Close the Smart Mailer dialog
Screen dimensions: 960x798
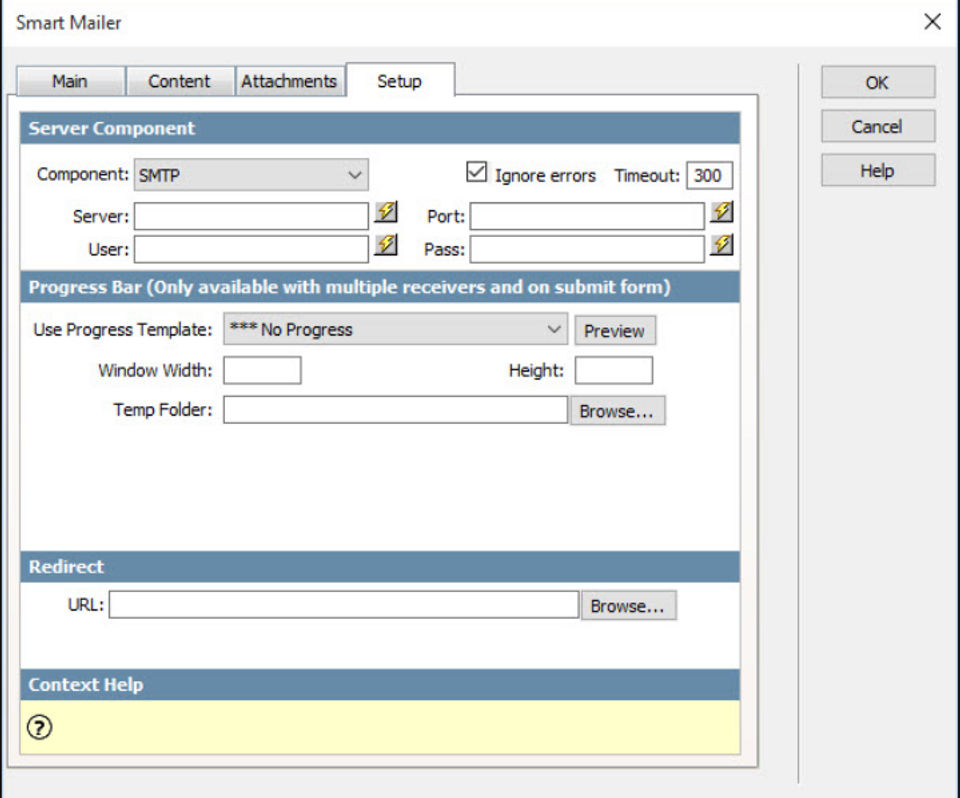pyautogui.click(x=932, y=22)
